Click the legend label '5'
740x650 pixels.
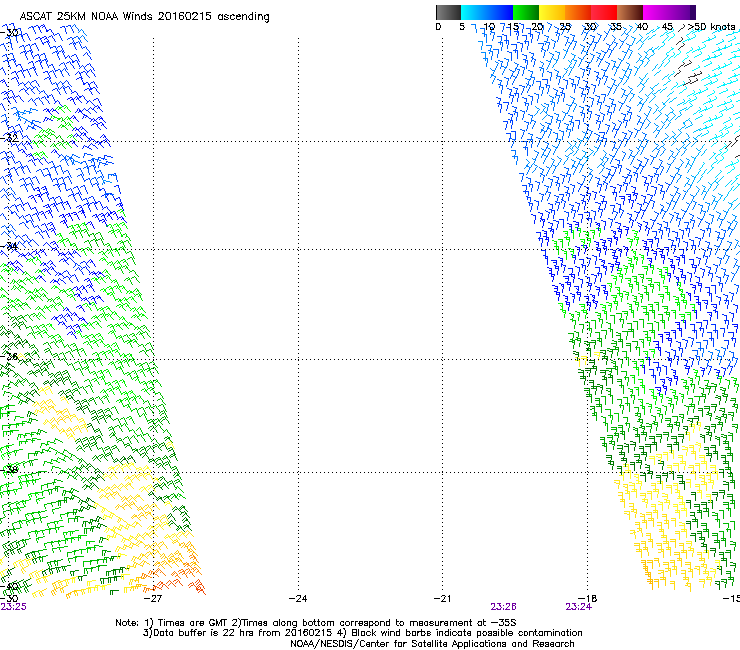[462, 27]
